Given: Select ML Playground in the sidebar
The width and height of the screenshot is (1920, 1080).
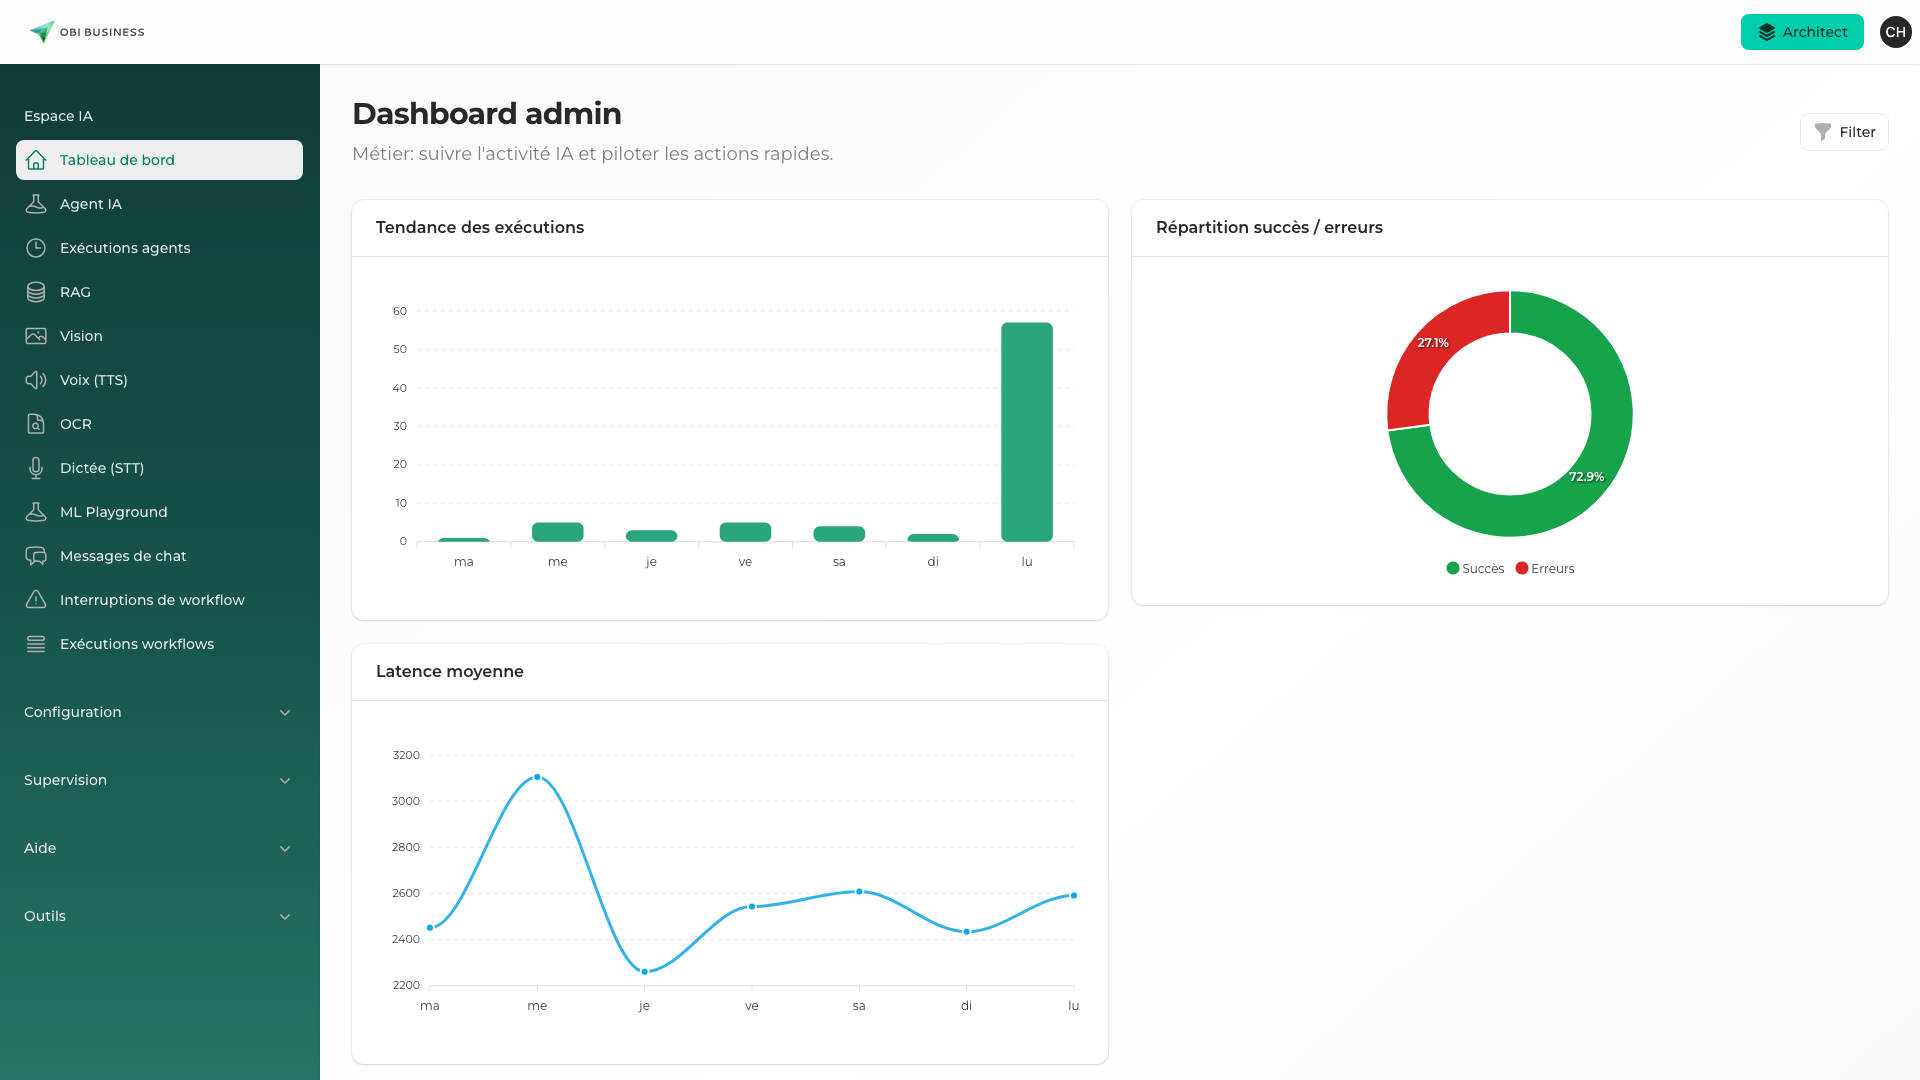Looking at the screenshot, I should pyautogui.click(x=113, y=511).
